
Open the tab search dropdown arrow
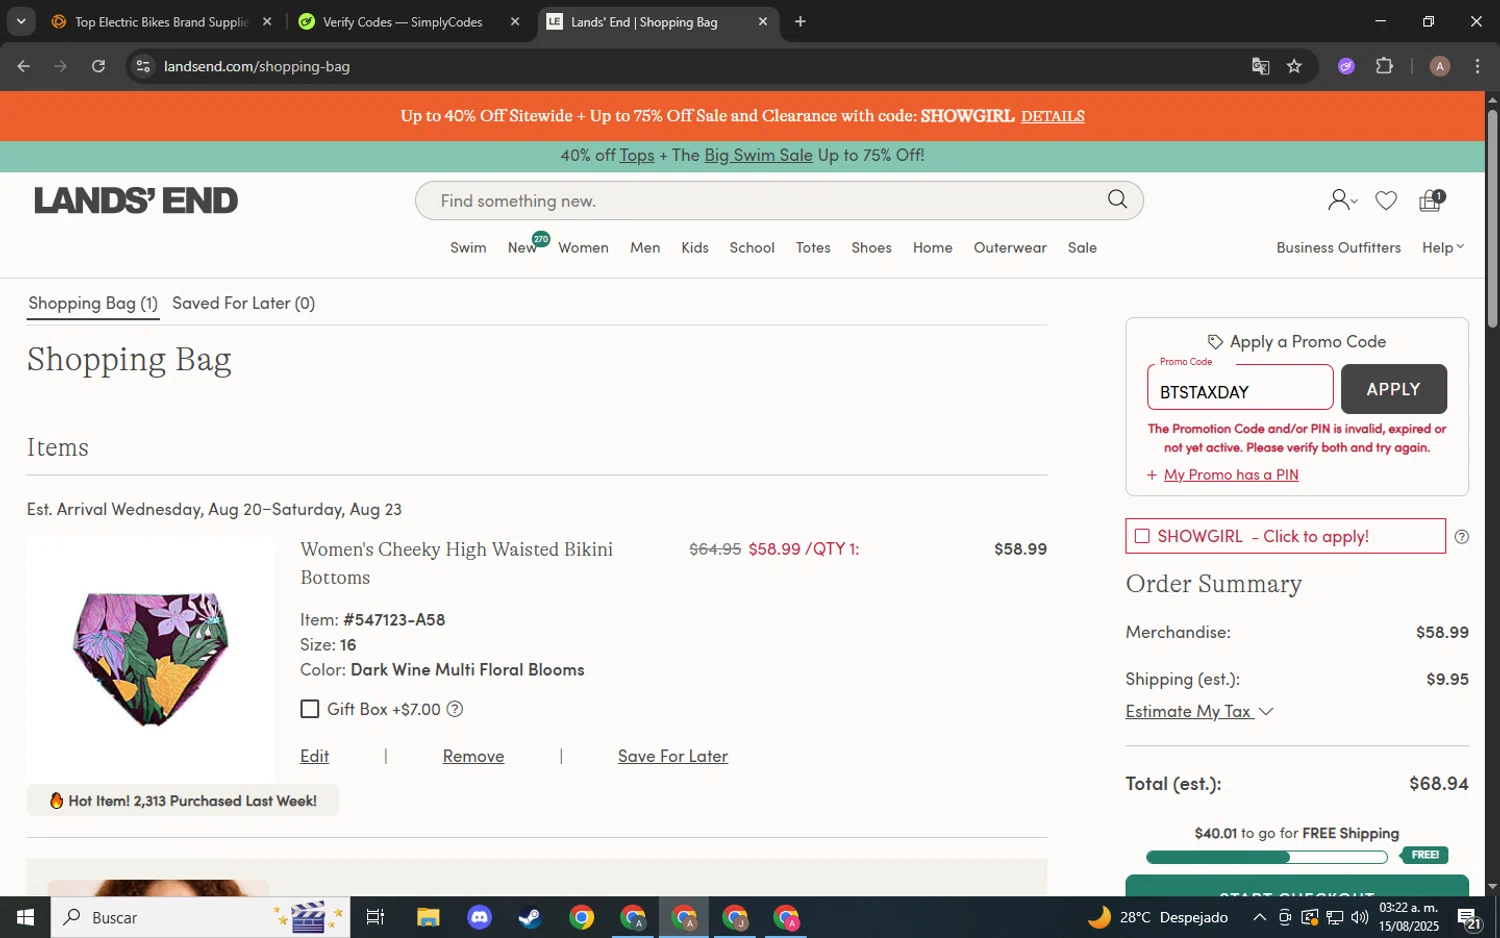21,21
